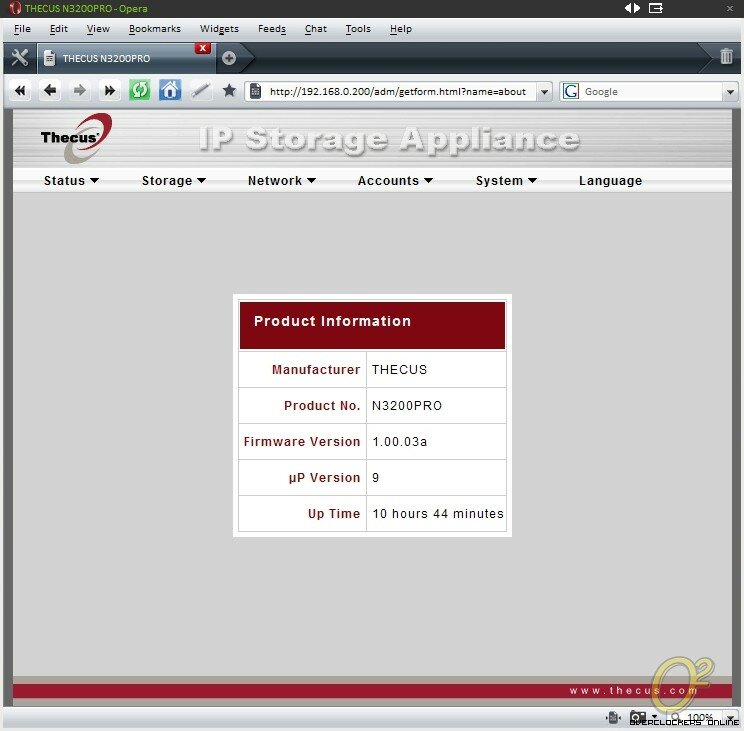Click the URL address field
This screenshot has width=744, height=731.
tap(398, 92)
